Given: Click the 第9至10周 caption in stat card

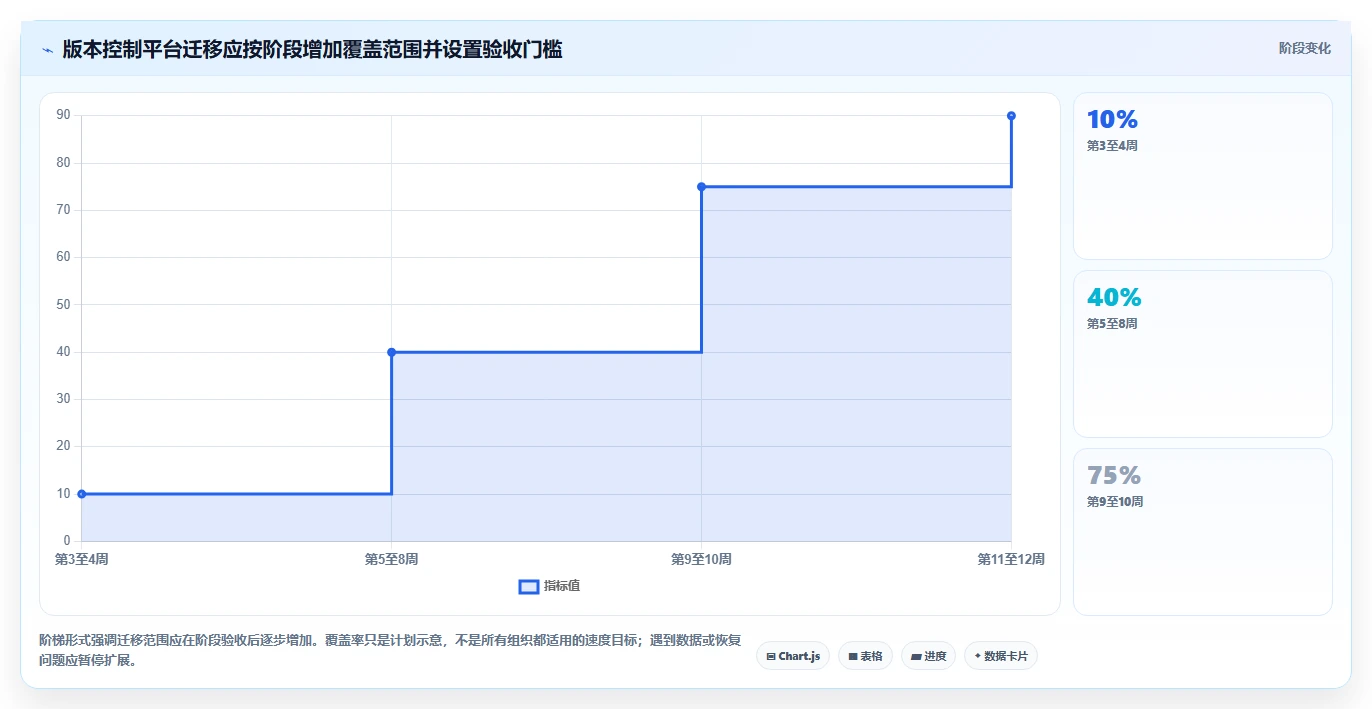Looking at the screenshot, I should pyautogui.click(x=1115, y=502).
